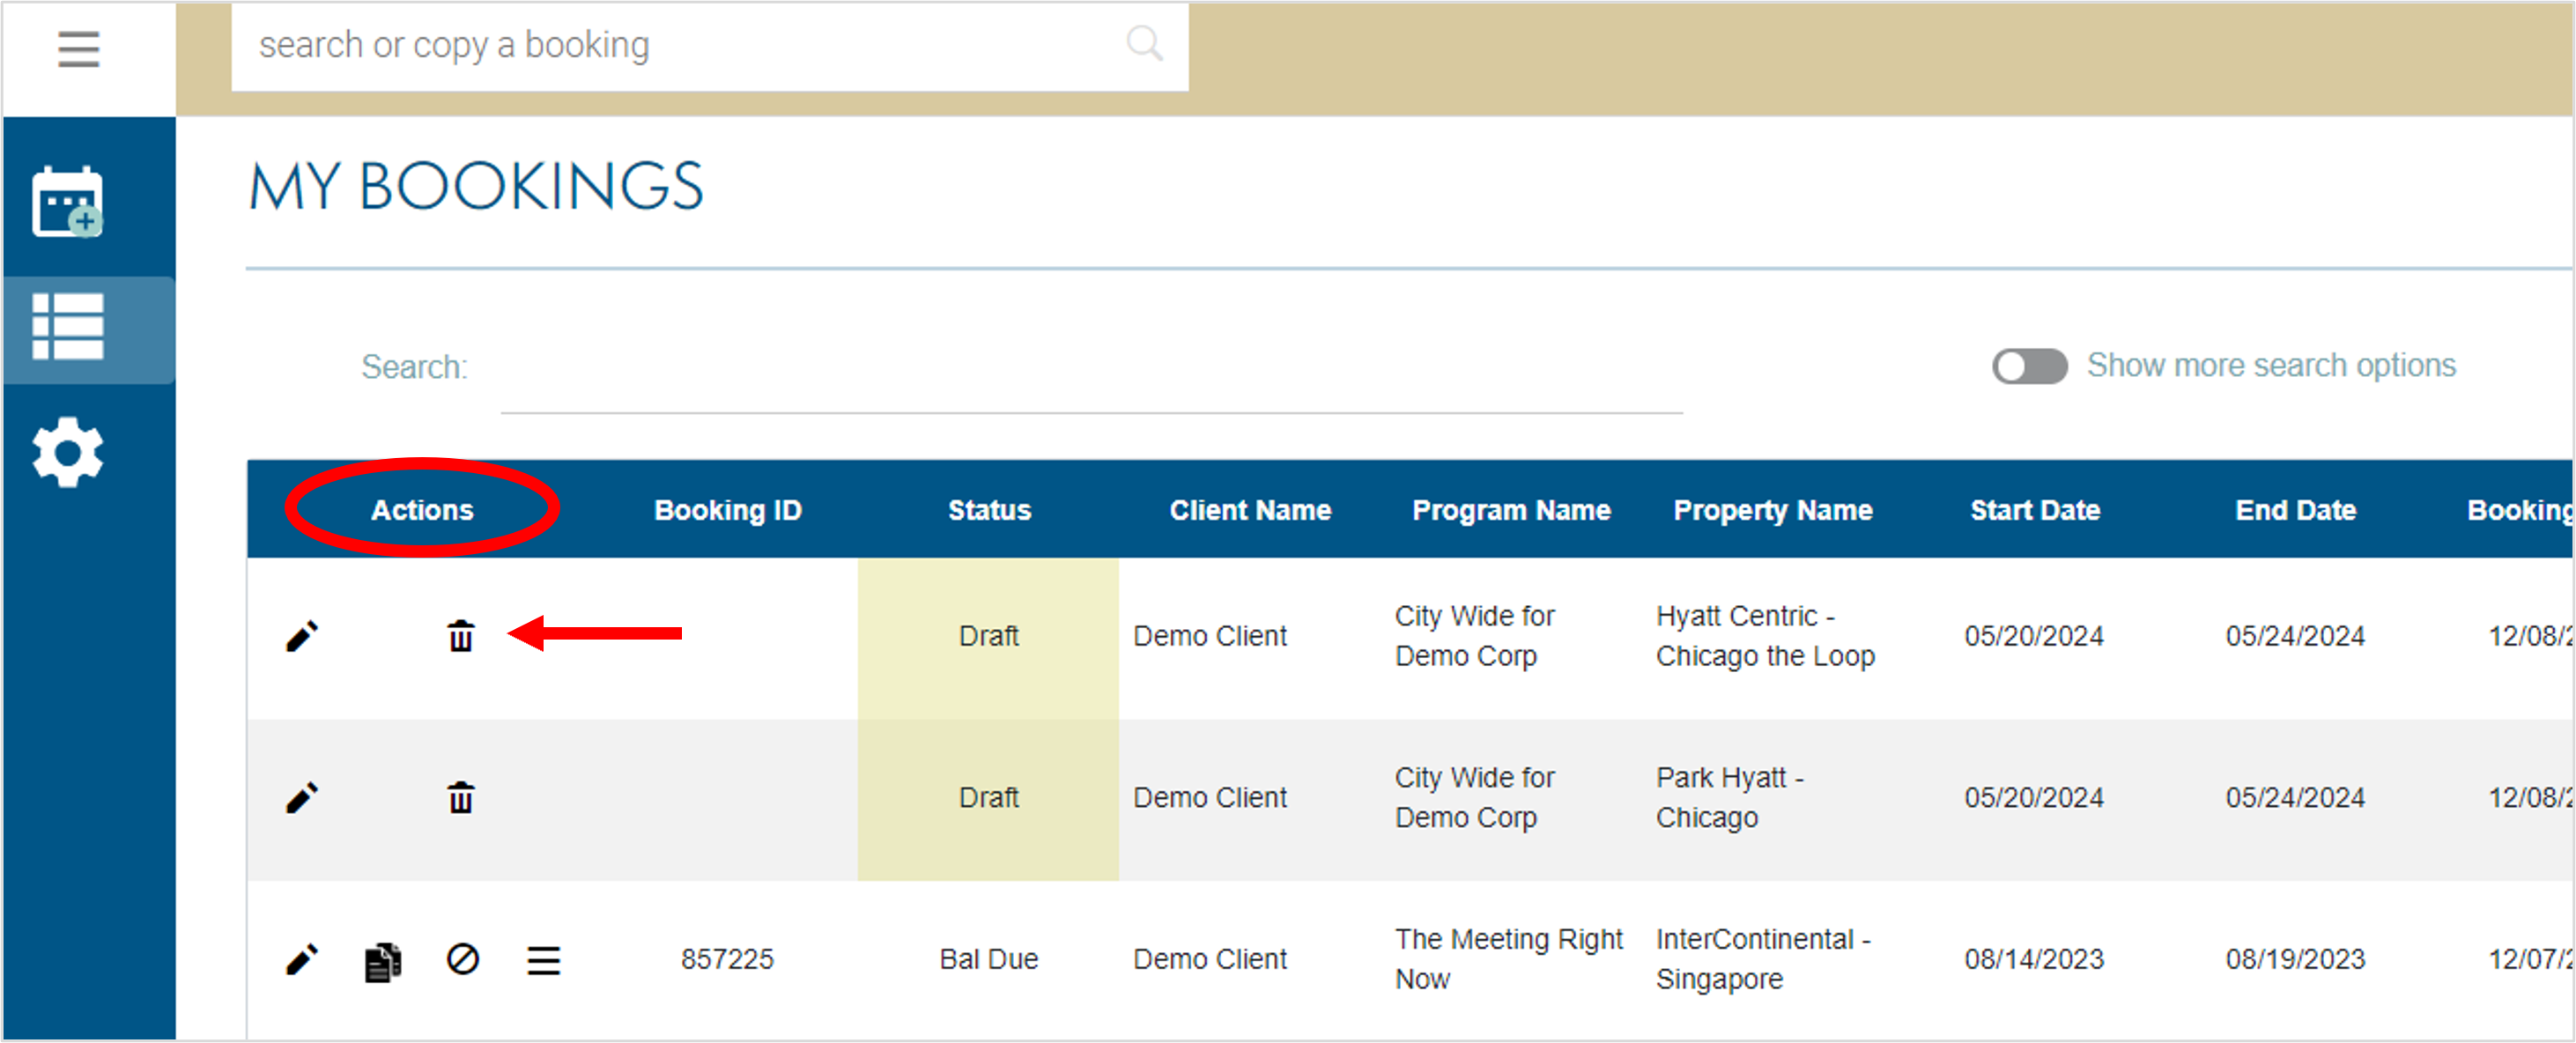The width and height of the screenshot is (2576, 1043).
Task: Click the magnifier in the search bar
Action: click(1143, 43)
